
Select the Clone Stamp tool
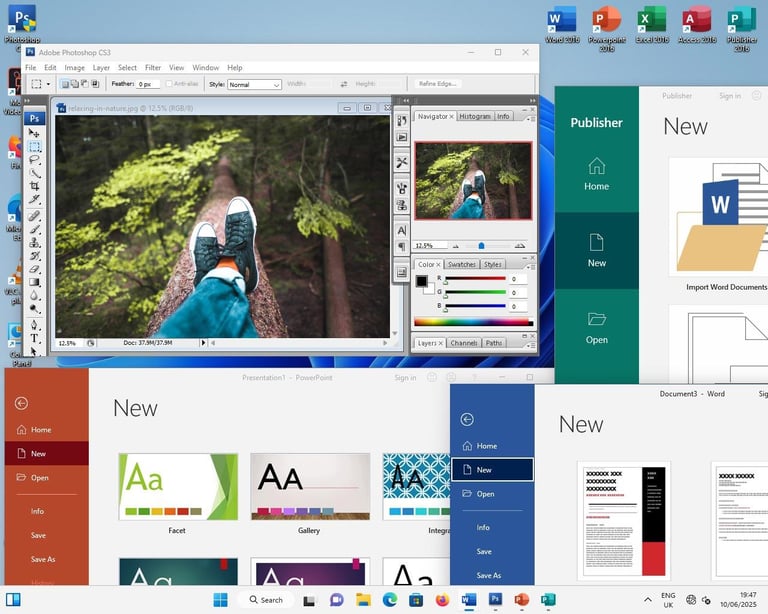coord(34,242)
